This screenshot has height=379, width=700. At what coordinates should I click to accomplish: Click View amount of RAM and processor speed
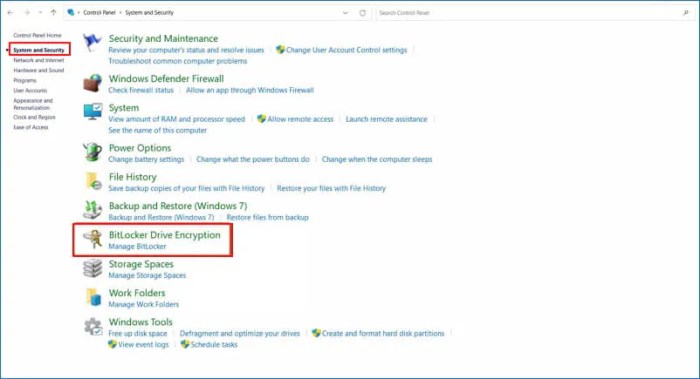[x=177, y=119]
